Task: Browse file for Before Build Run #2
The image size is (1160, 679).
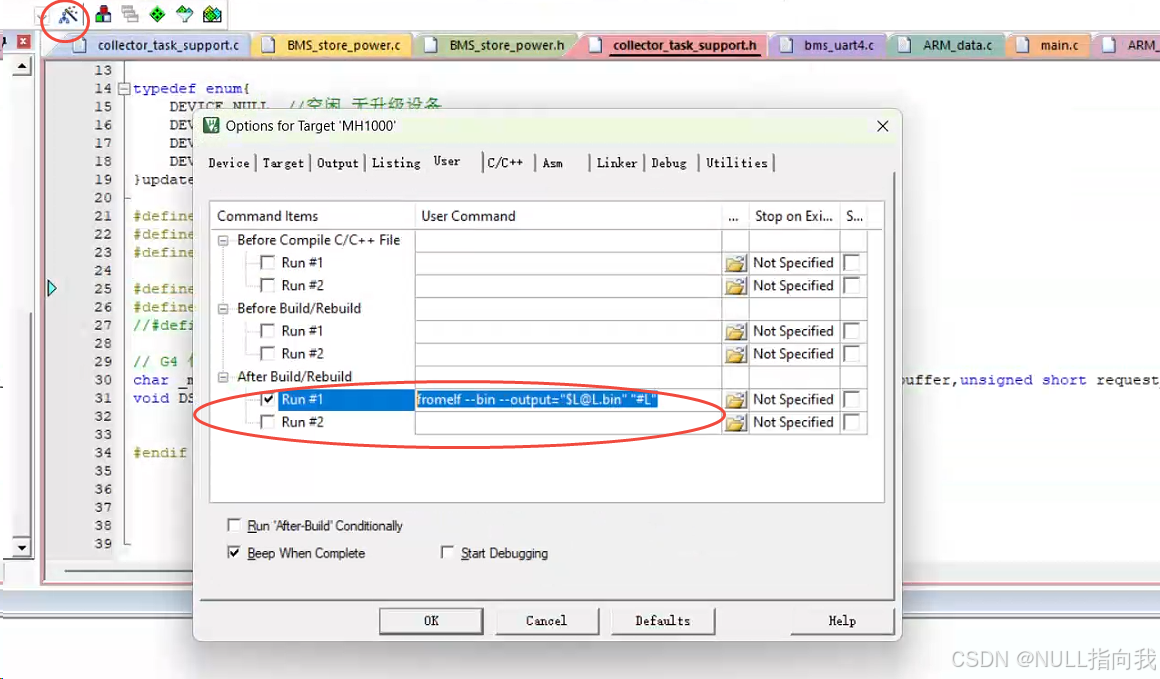Action: point(735,354)
